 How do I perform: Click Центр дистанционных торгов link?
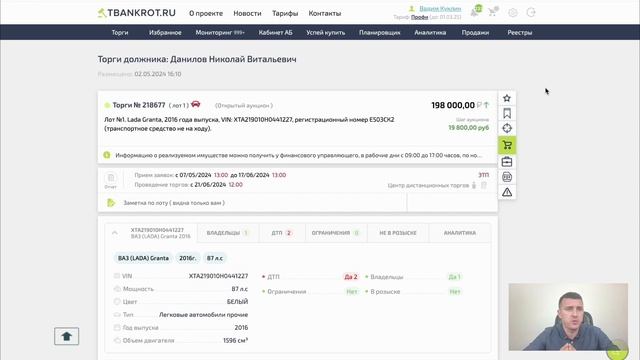click(x=429, y=185)
